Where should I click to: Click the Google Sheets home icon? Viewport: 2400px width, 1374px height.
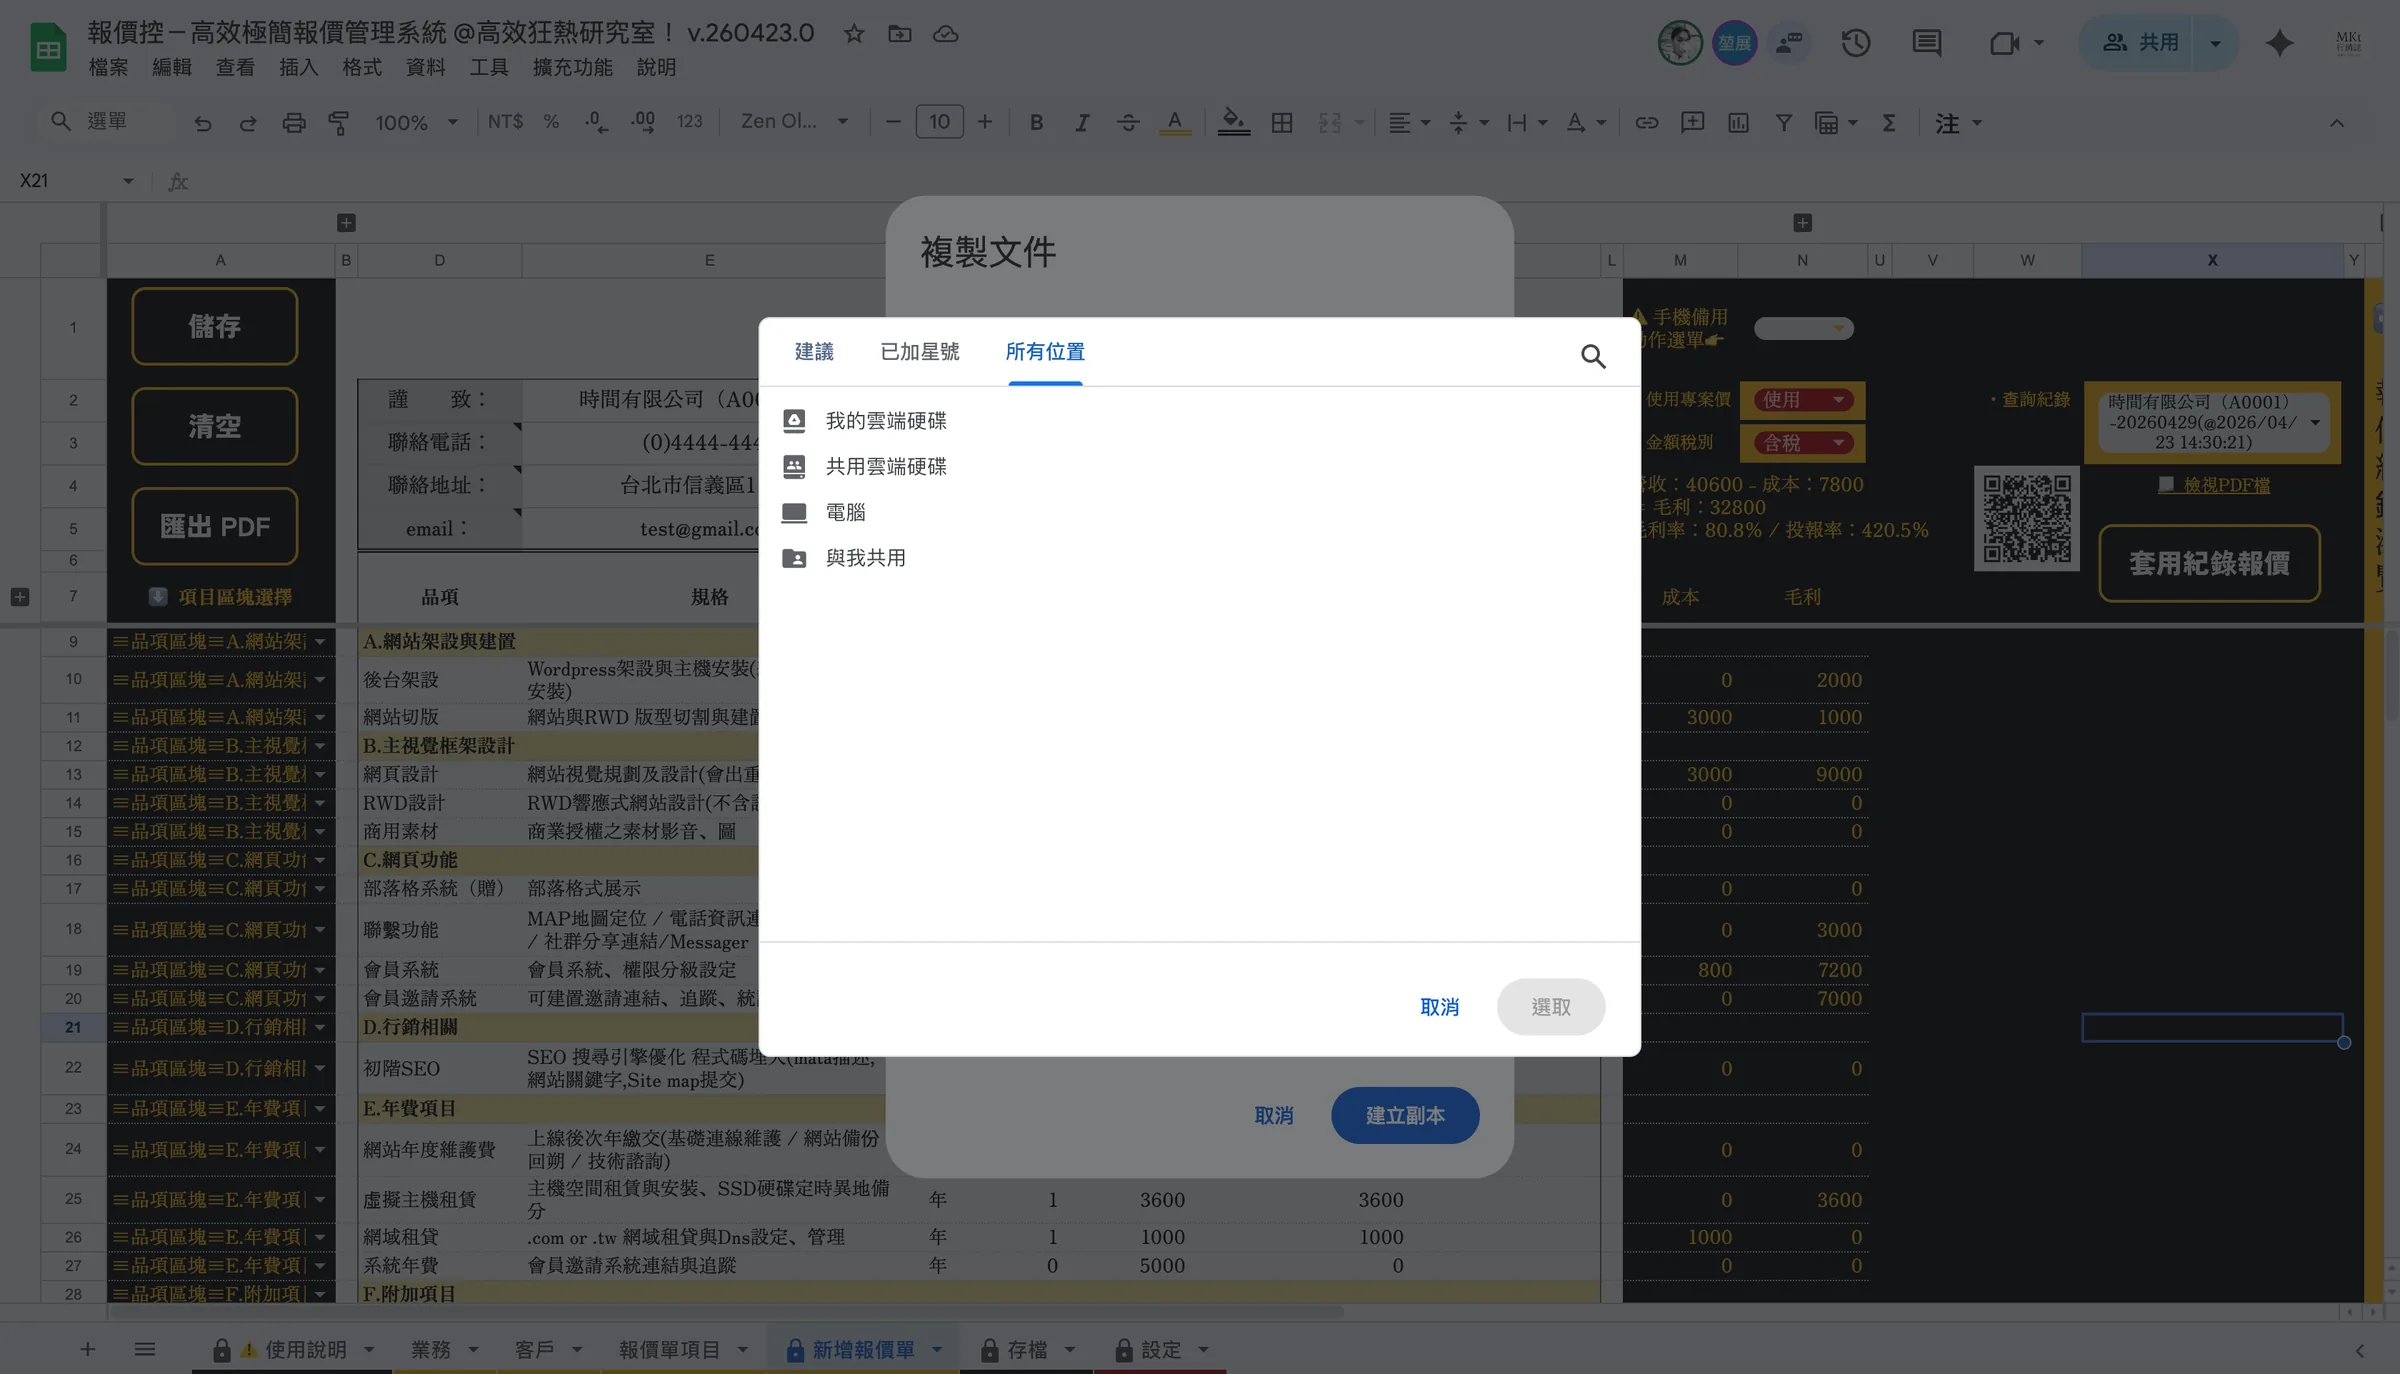(x=48, y=47)
